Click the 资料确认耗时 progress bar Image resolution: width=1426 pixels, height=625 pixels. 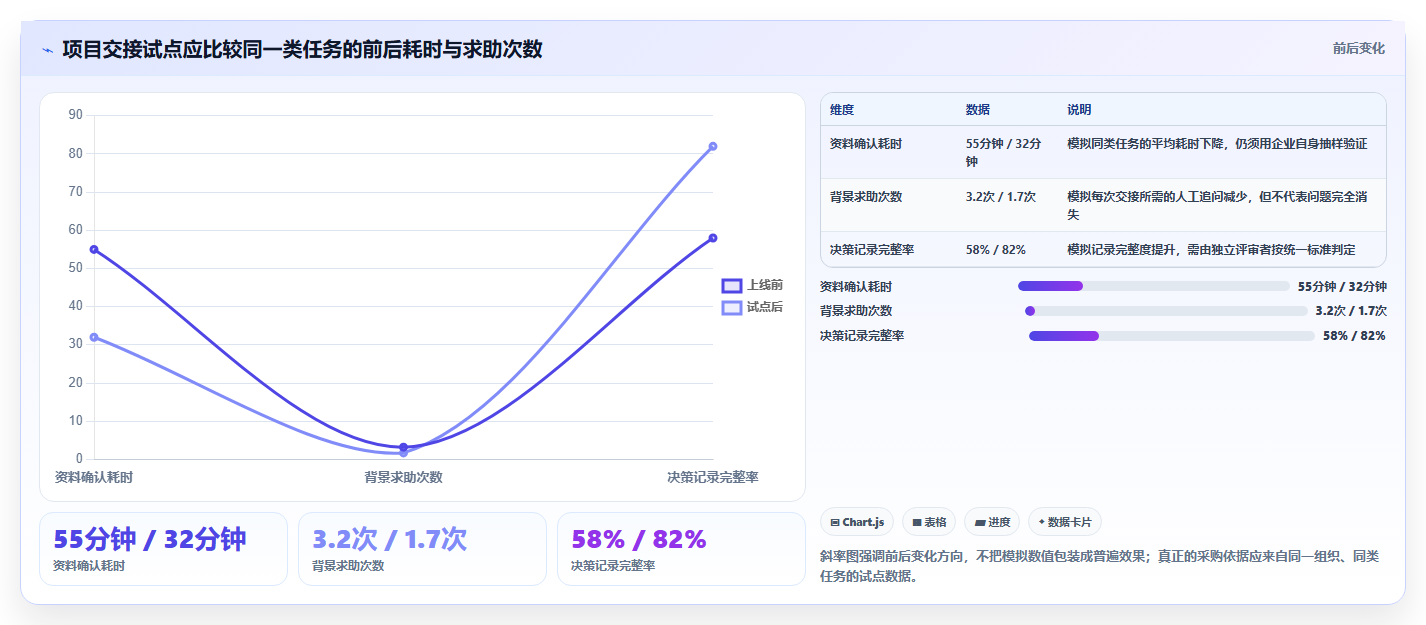1153,286
